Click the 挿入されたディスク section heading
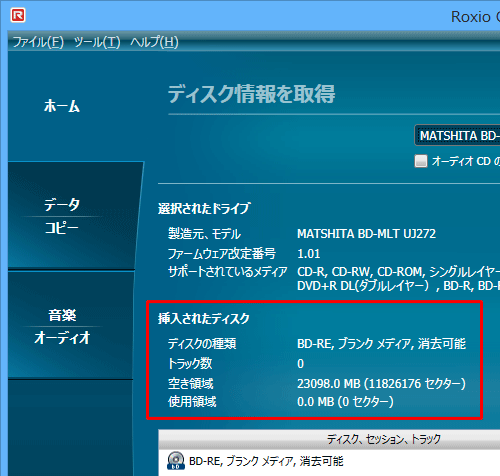This screenshot has height=476, width=500. click(x=204, y=319)
